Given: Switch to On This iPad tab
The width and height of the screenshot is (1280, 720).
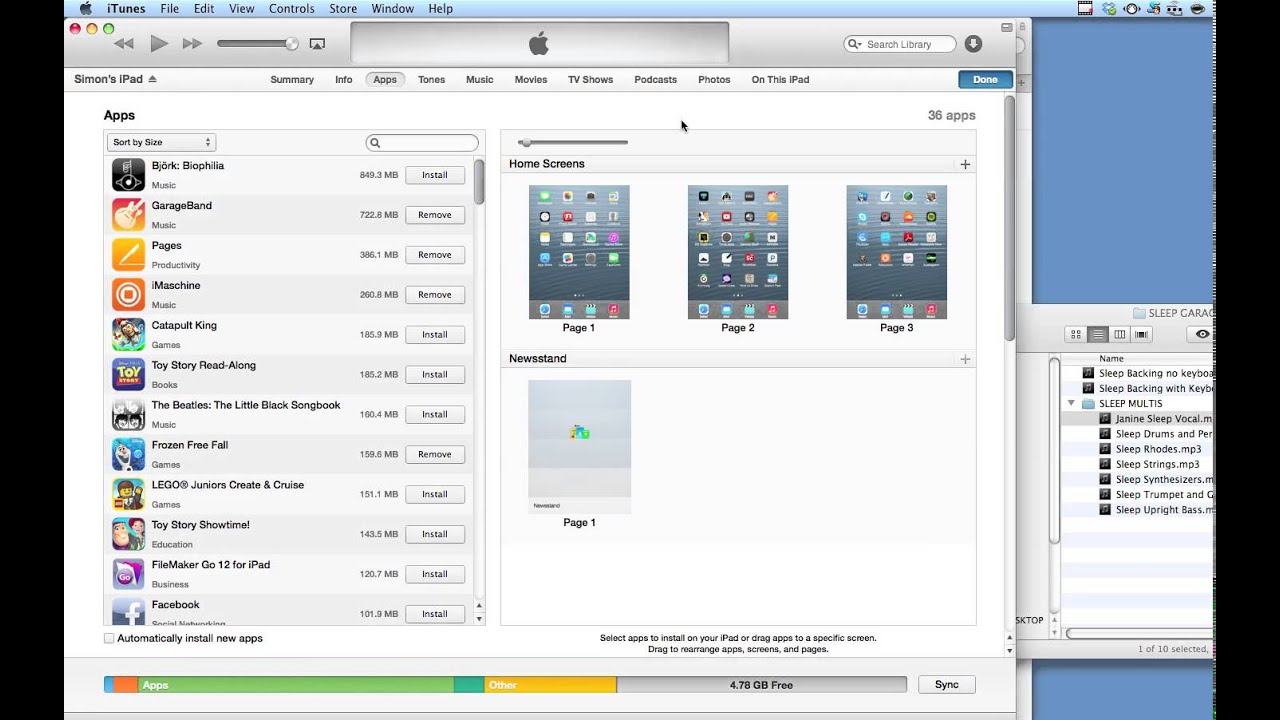Looking at the screenshot, I should point(780,79).
